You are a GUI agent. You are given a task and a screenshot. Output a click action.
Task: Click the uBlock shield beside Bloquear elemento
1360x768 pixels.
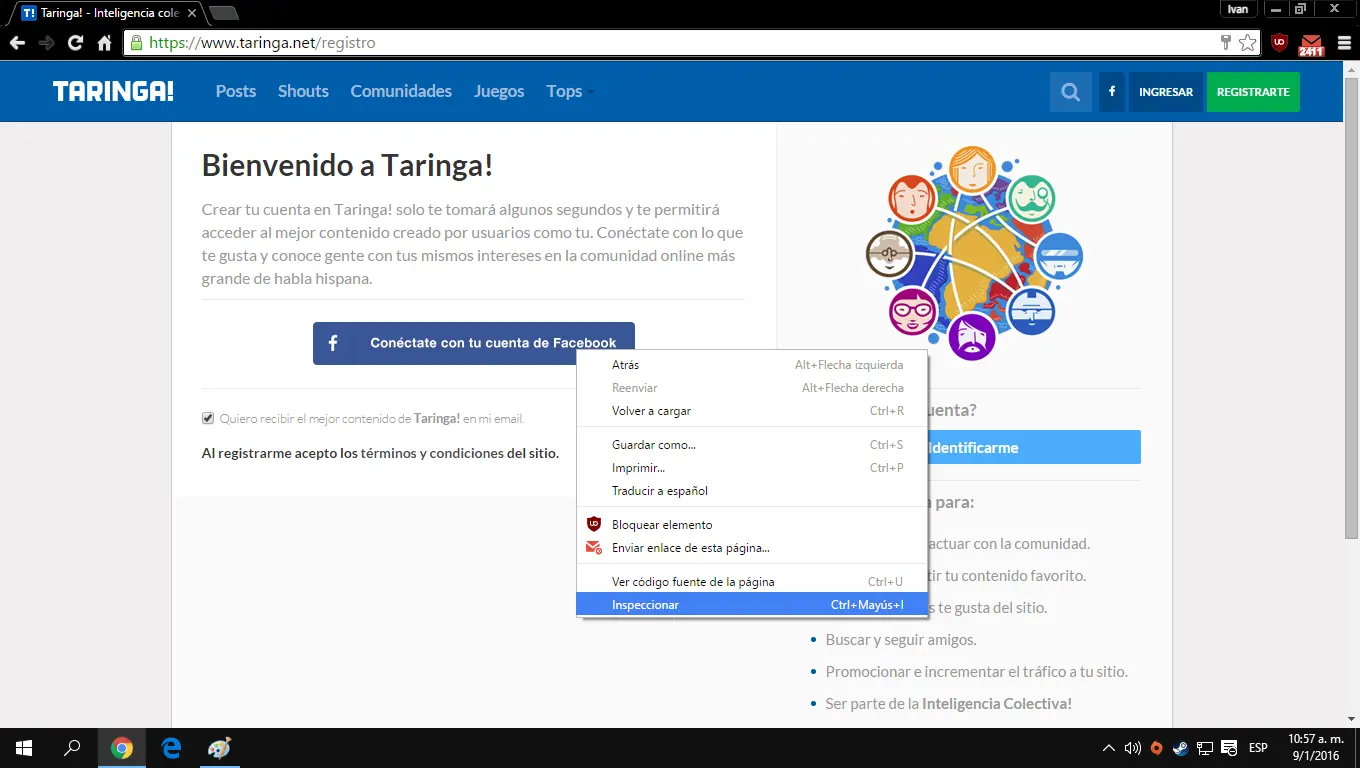tap(594, 524)
